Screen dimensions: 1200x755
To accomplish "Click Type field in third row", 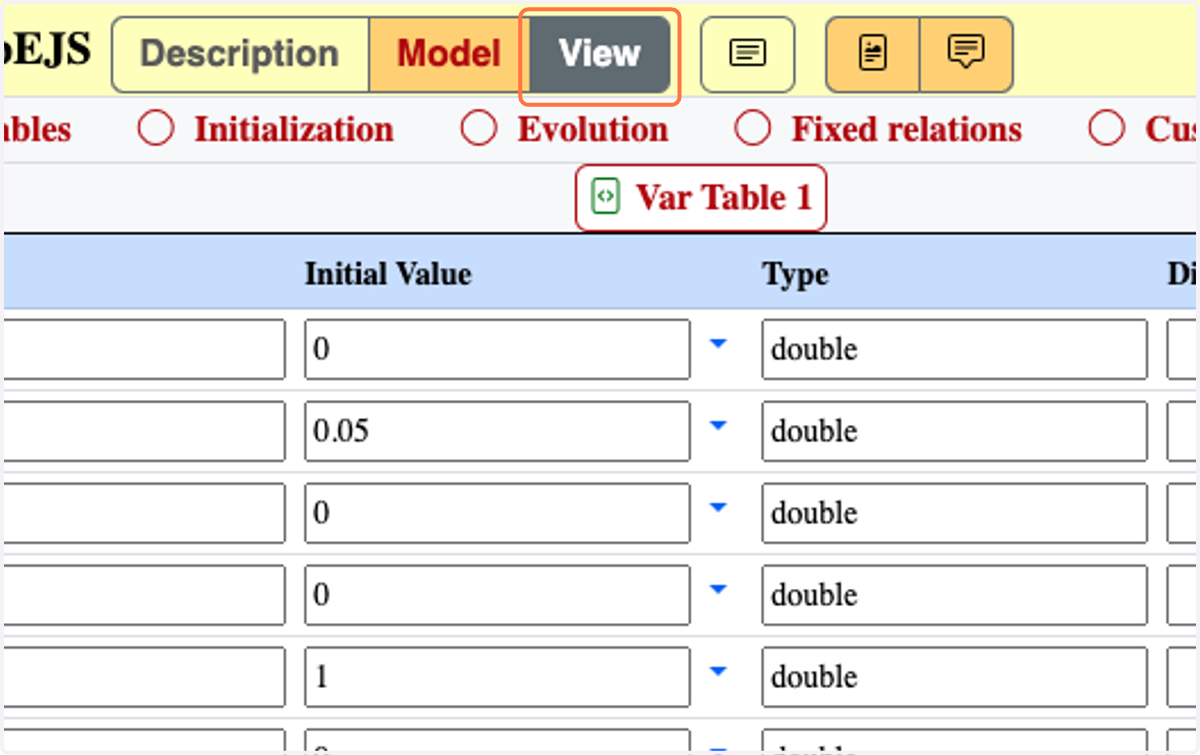I will tap(954, 513).
